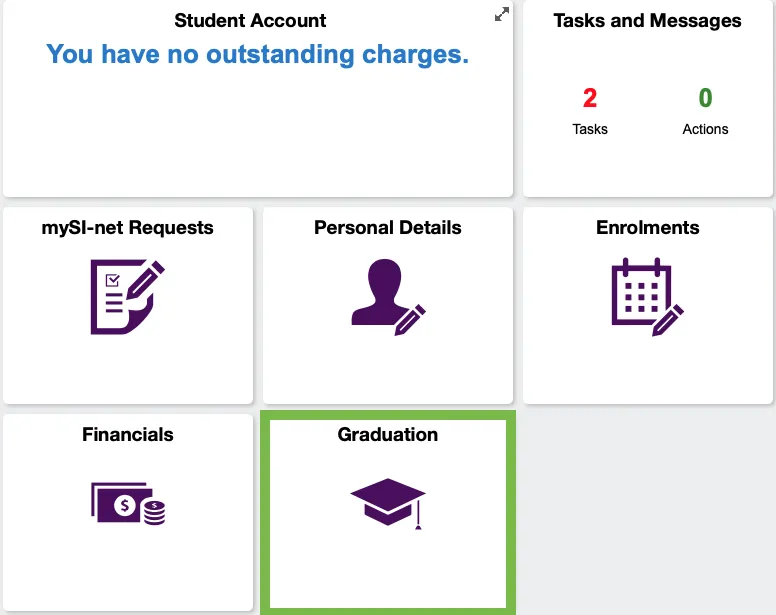Viewport: 776px width, 615px height.
Task: Click the Personal Details tile heading
Action: tap(388, 228)
